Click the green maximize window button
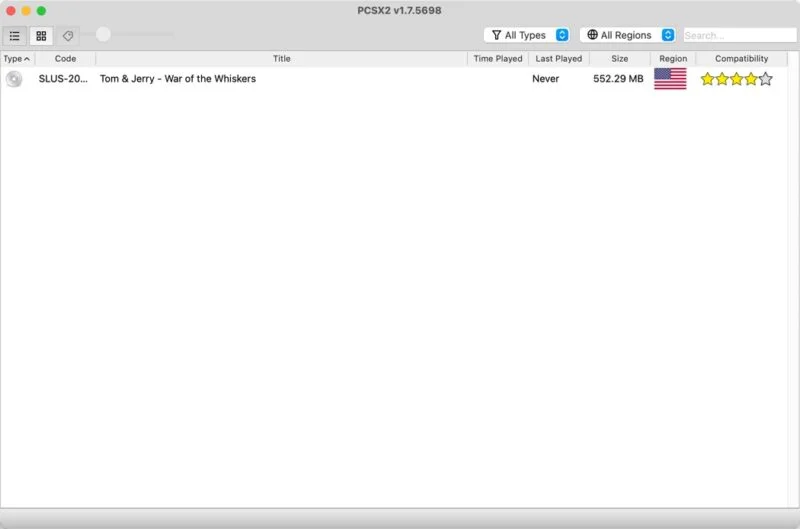Viewport: 800px width, 529px height. [x=41, y=11]
